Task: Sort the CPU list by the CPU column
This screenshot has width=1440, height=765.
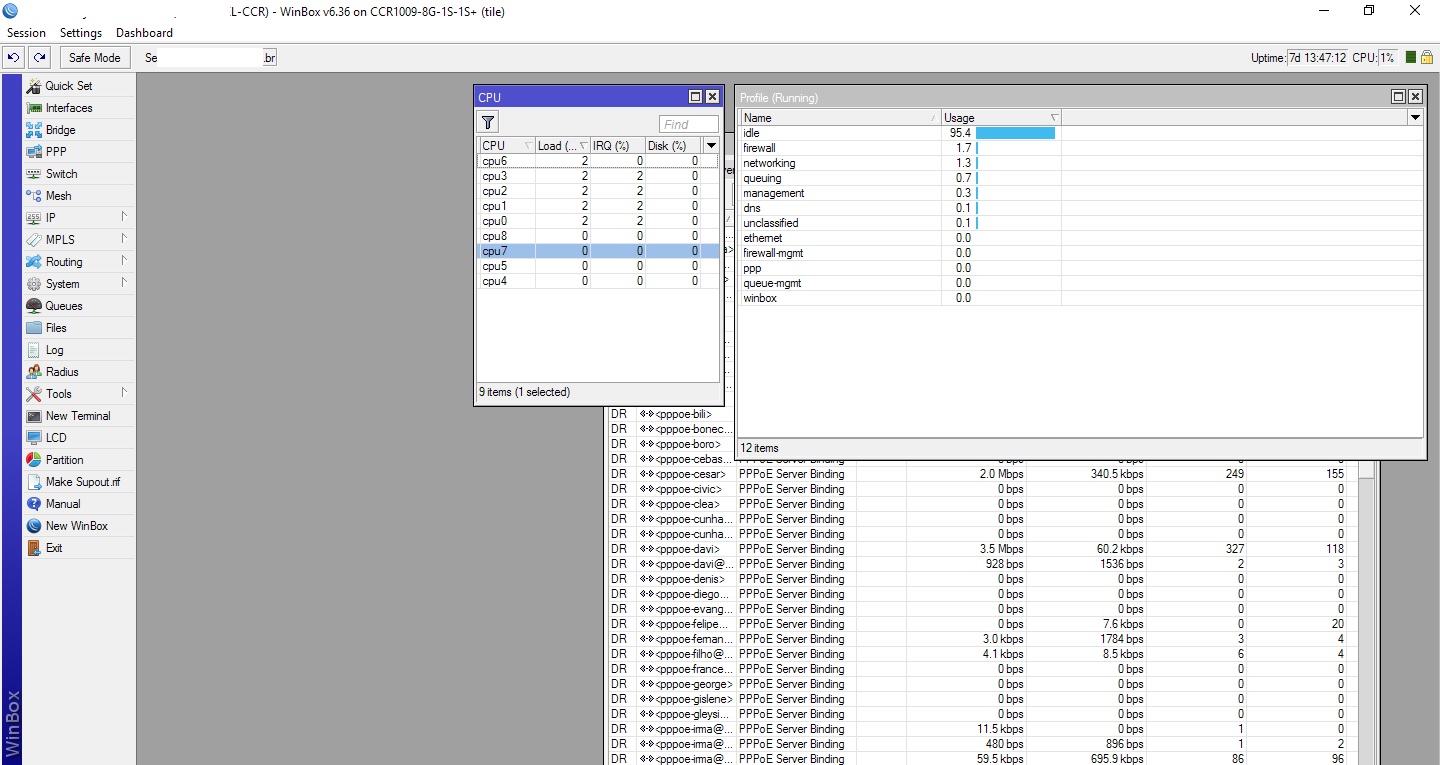Action: tap(506, 146)
